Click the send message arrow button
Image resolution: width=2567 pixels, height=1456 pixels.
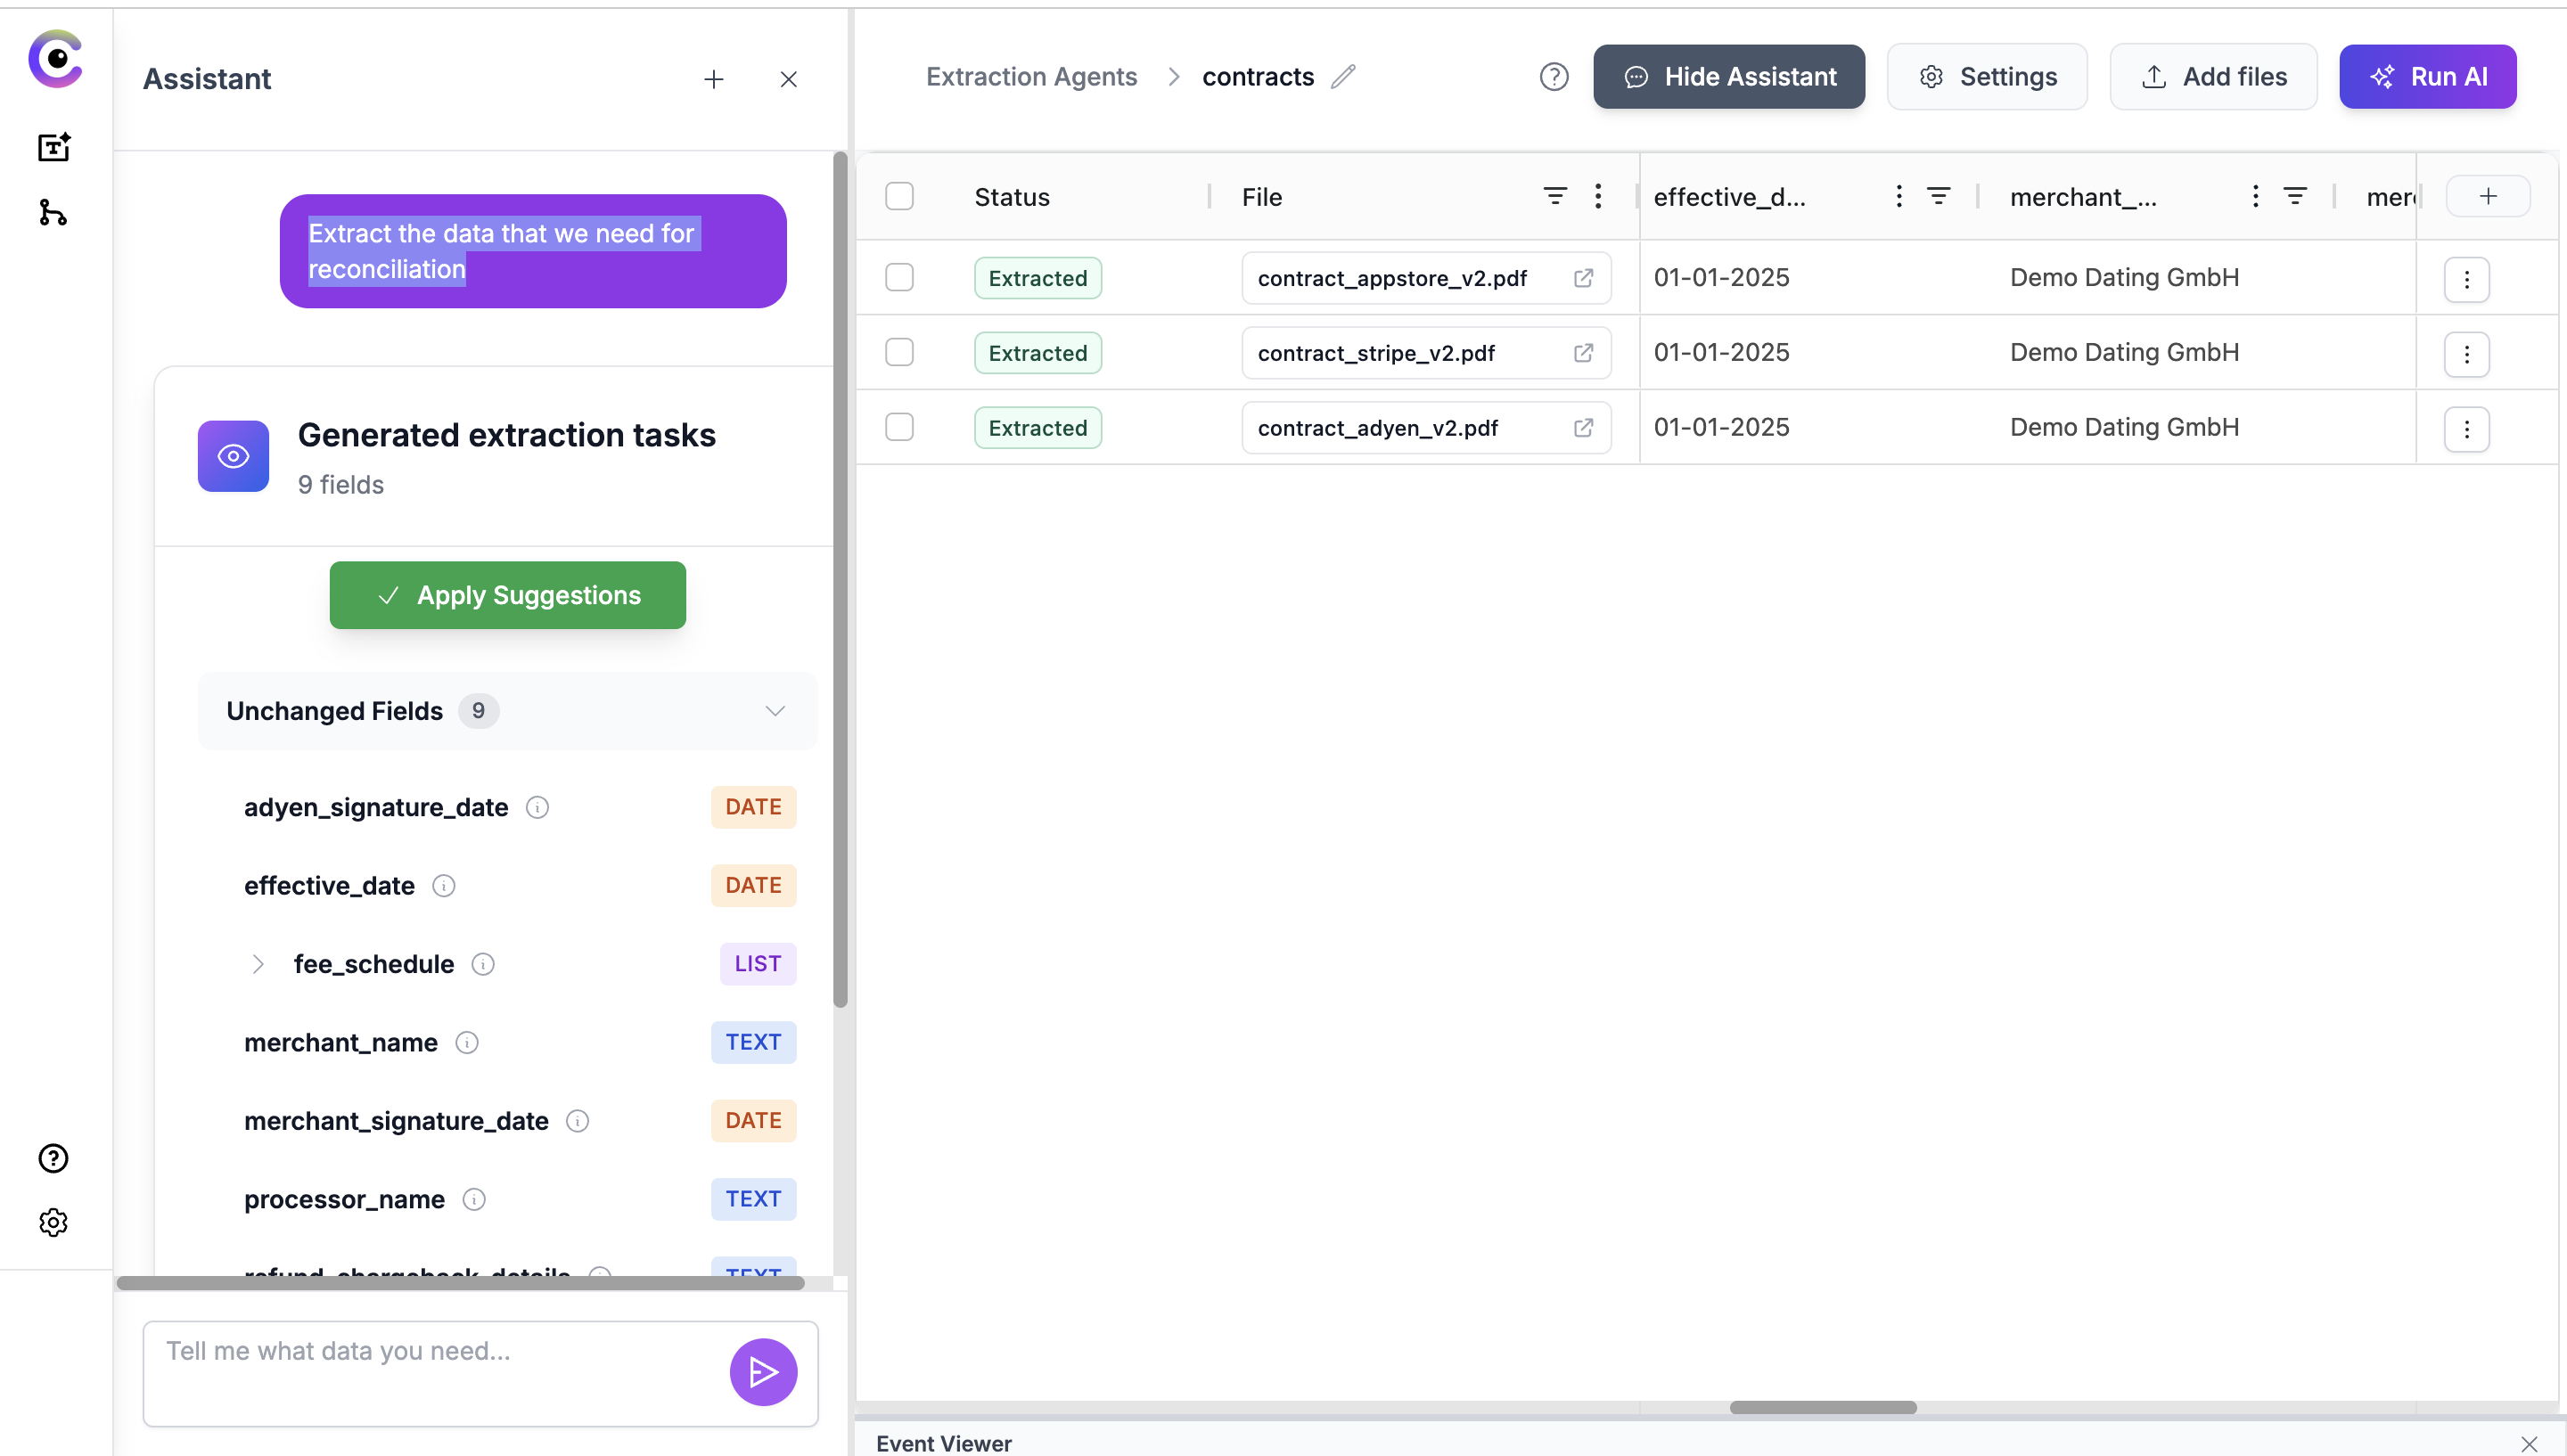[763, 1372]
